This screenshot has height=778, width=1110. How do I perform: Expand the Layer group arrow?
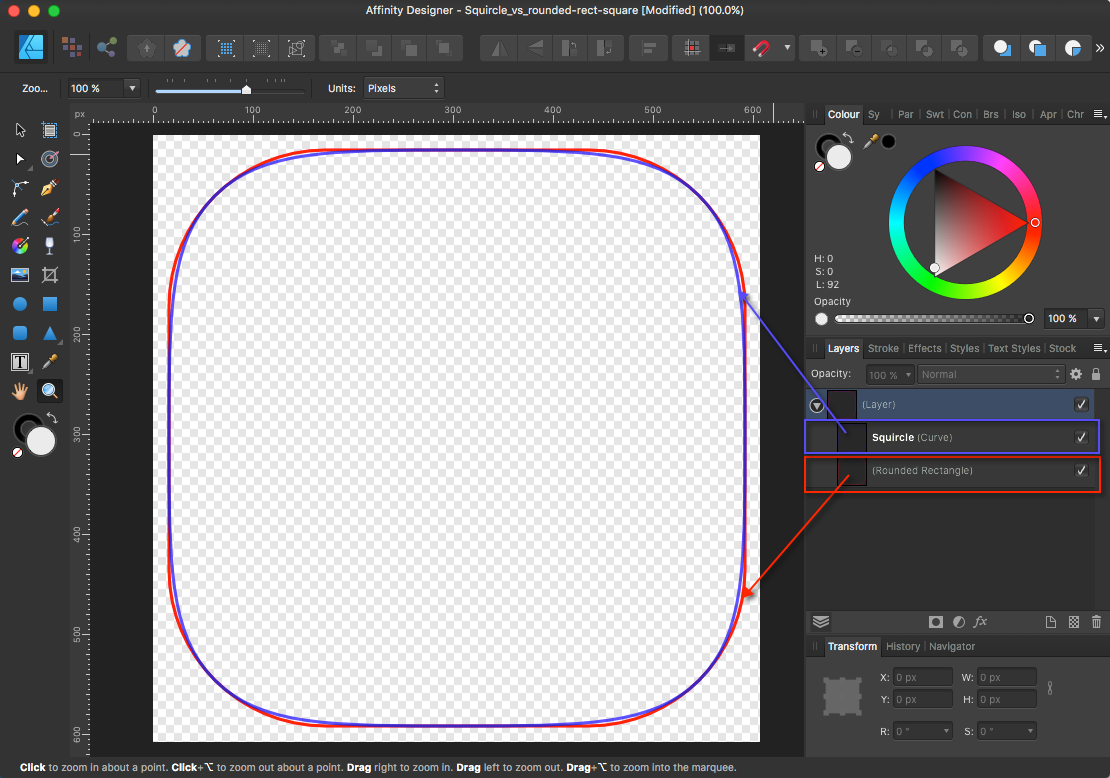[817, 405]
